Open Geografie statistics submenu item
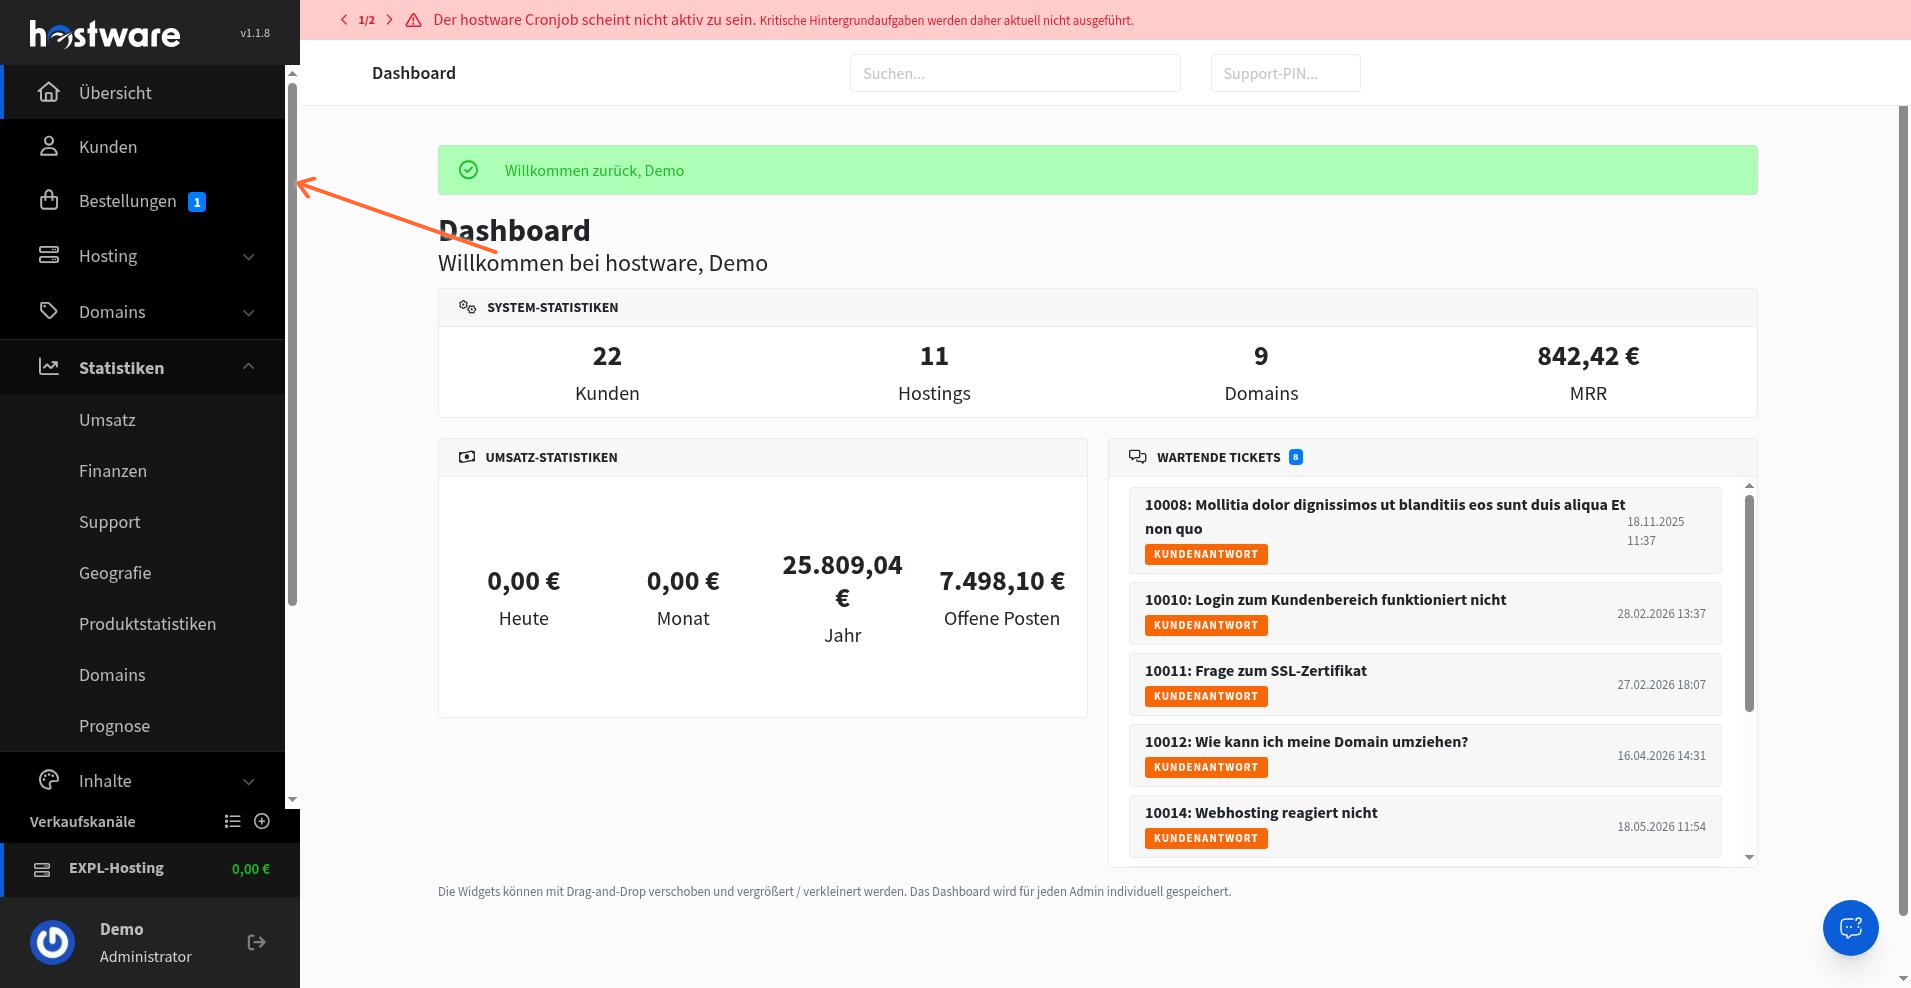 tap(115, 573)
